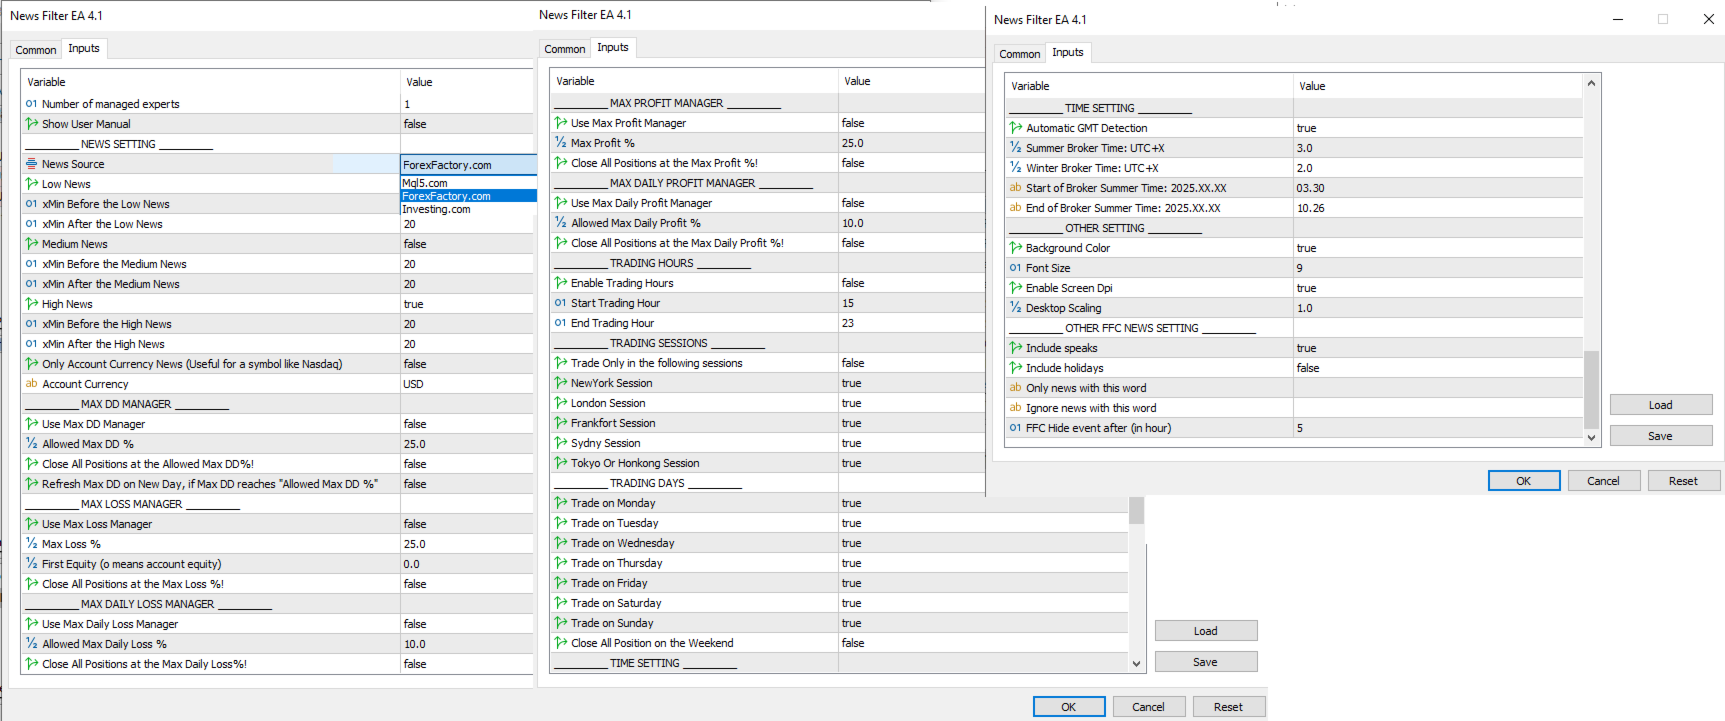Click the Automatic GMT Detection icon

[x=1016, y=128]
